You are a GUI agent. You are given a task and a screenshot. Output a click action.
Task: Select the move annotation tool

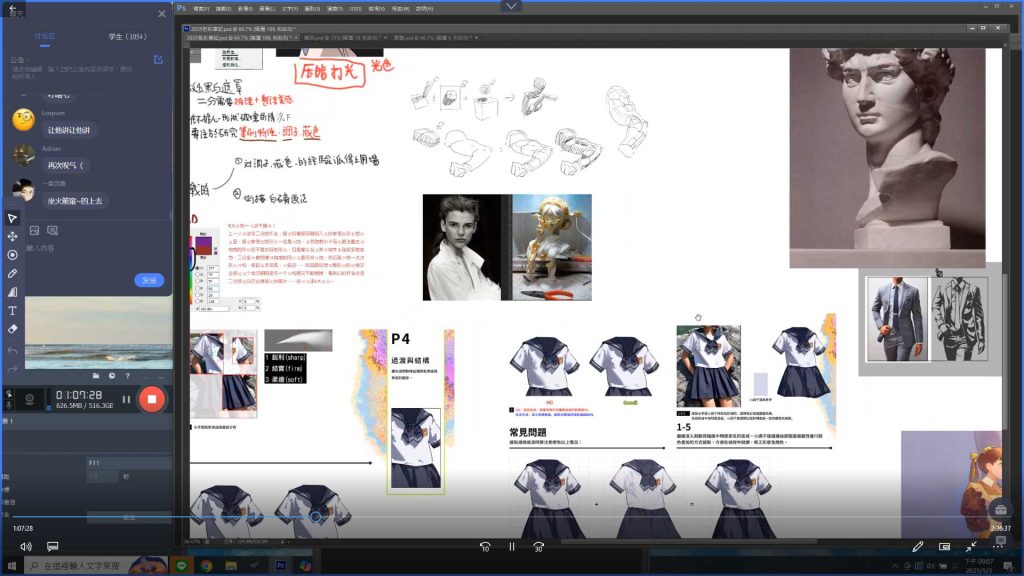coord(12,237)
